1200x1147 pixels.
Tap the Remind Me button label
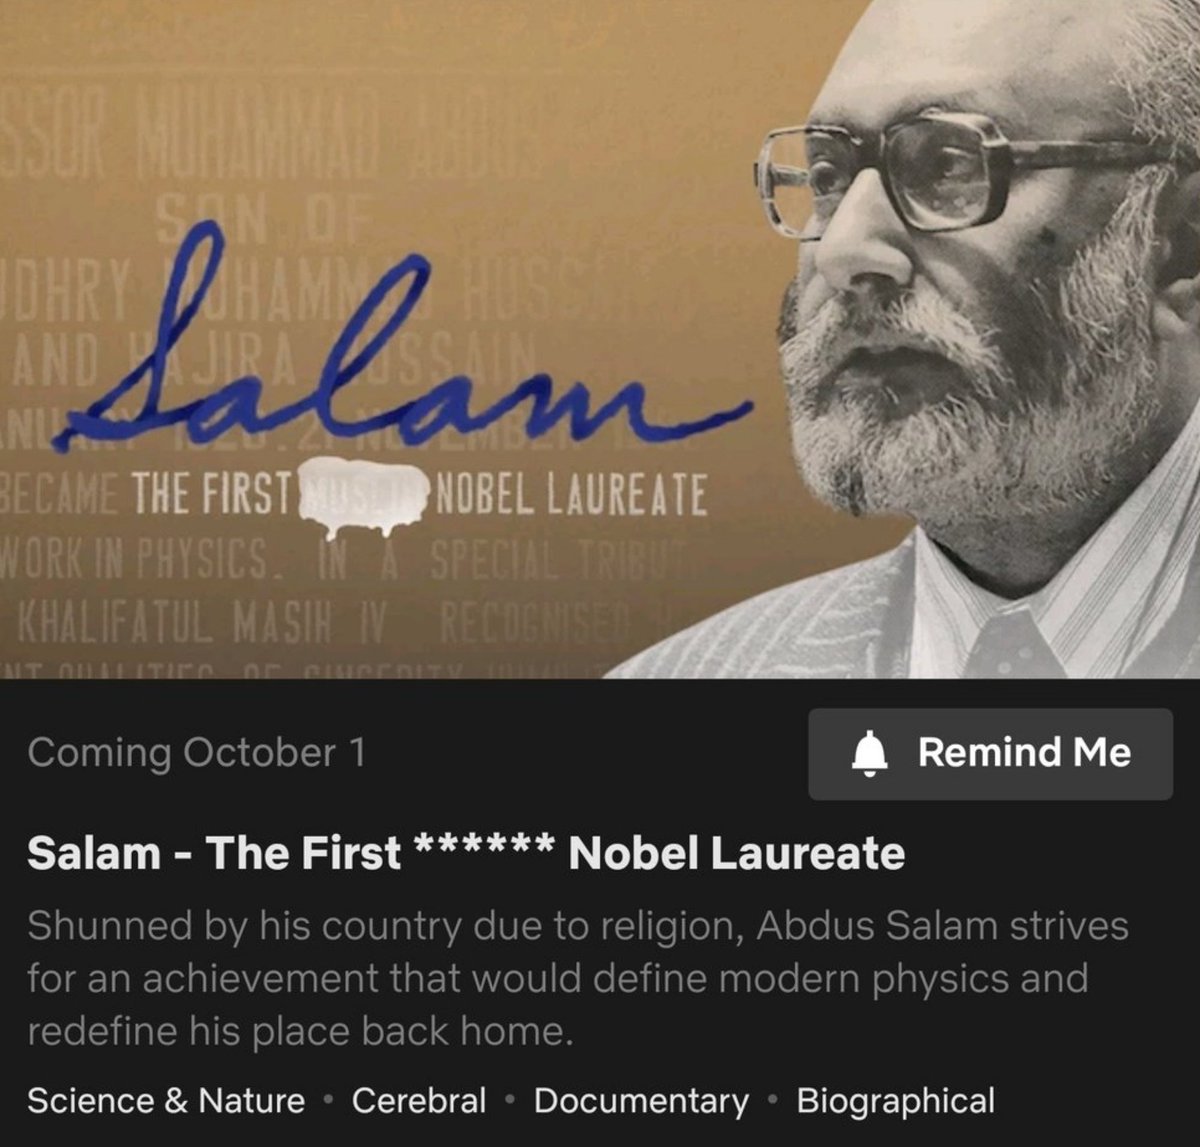pos(1024,752)
